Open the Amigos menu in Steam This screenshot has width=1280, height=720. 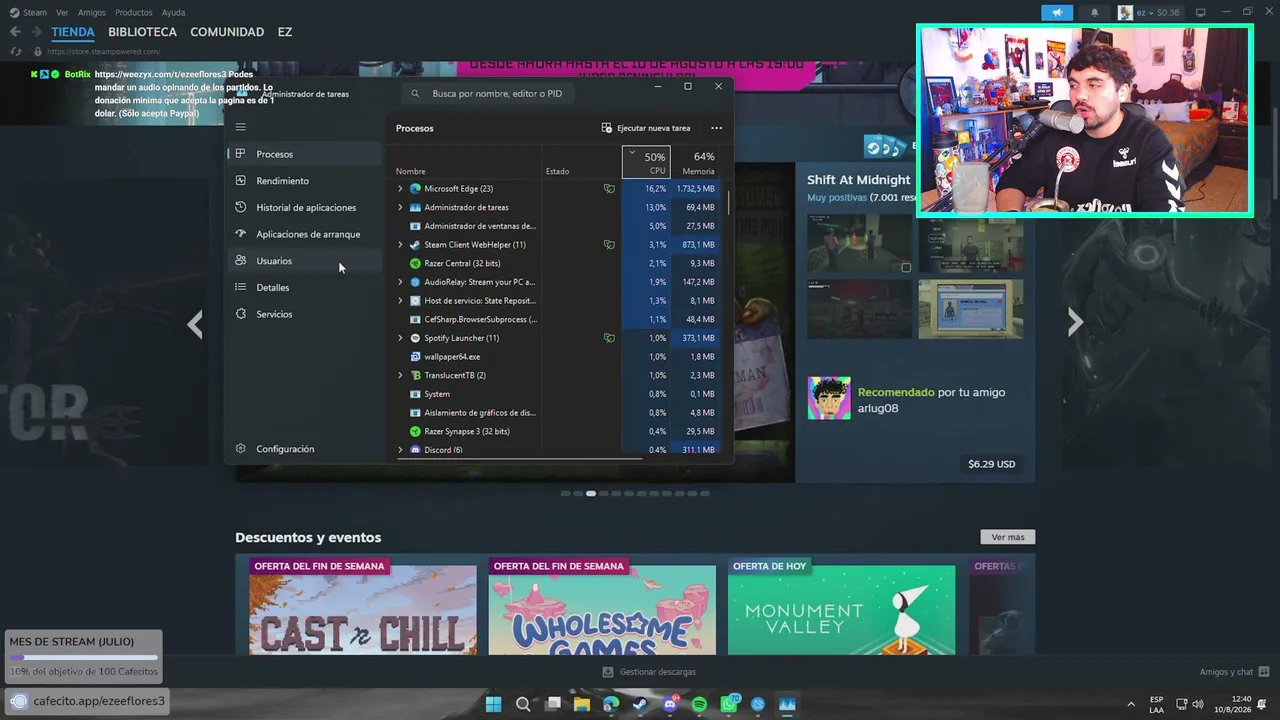coord(92,12)
